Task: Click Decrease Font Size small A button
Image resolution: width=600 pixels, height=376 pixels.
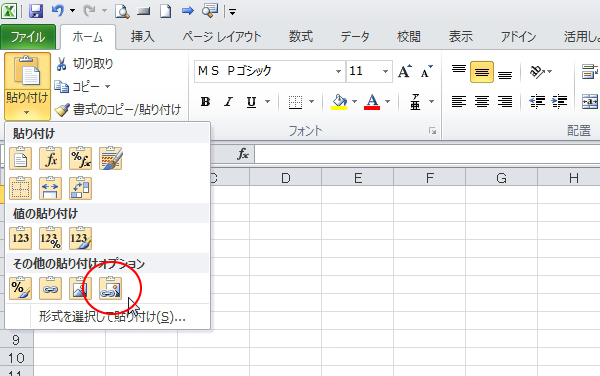Action: pos(426,72)
